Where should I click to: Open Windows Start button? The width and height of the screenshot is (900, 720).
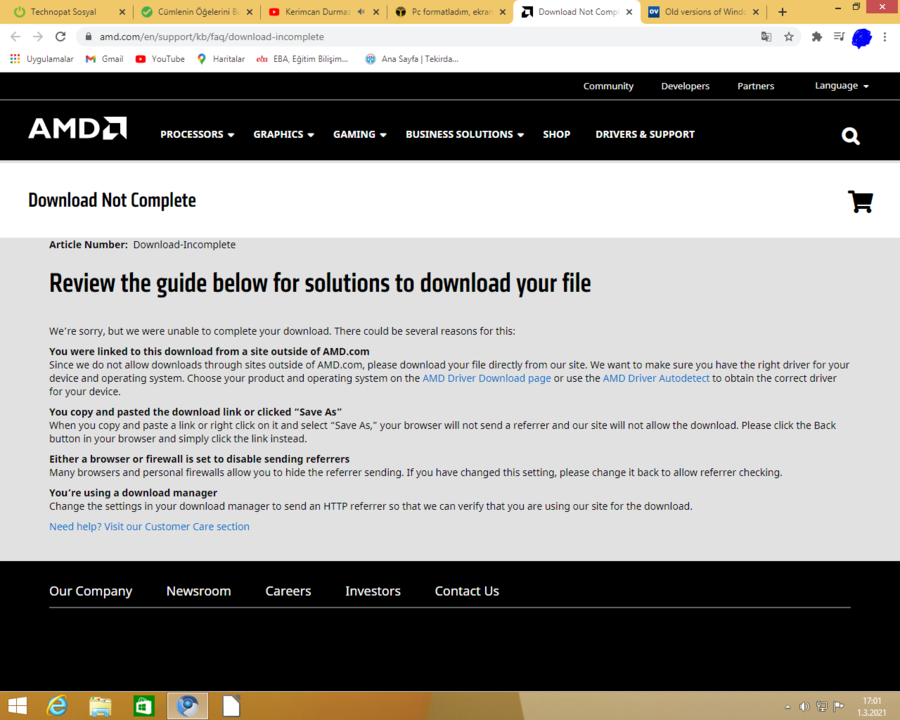pos(17,706)
